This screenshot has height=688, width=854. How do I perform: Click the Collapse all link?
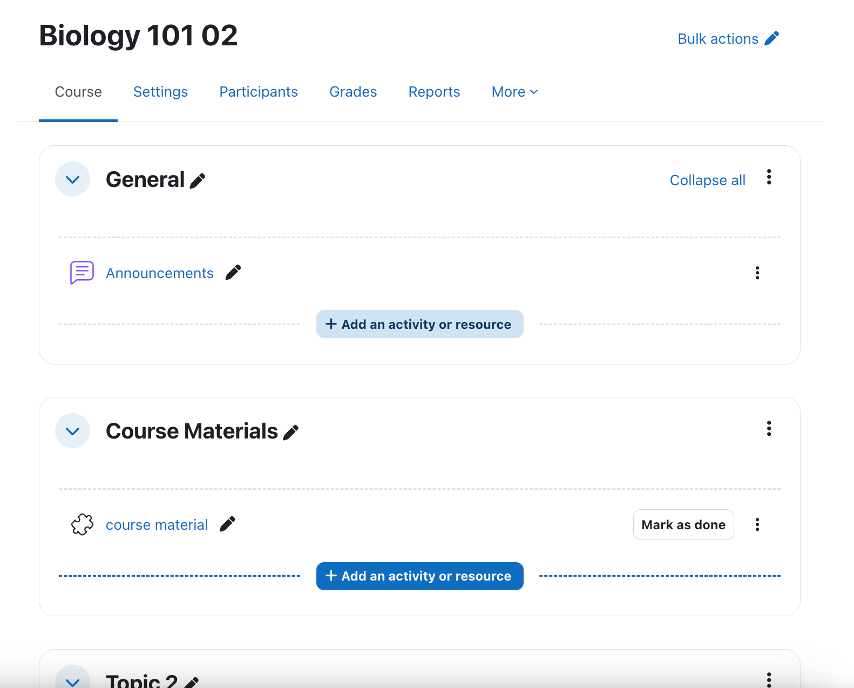point(707,180)
